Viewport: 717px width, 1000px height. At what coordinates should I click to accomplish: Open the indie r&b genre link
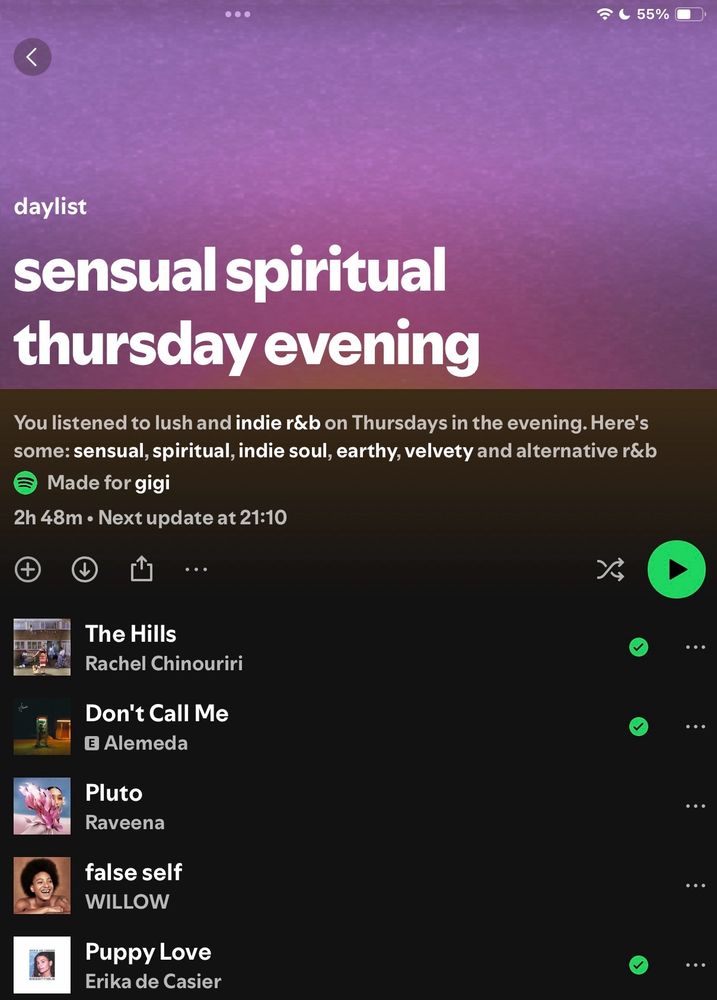(x=277, y=423)
